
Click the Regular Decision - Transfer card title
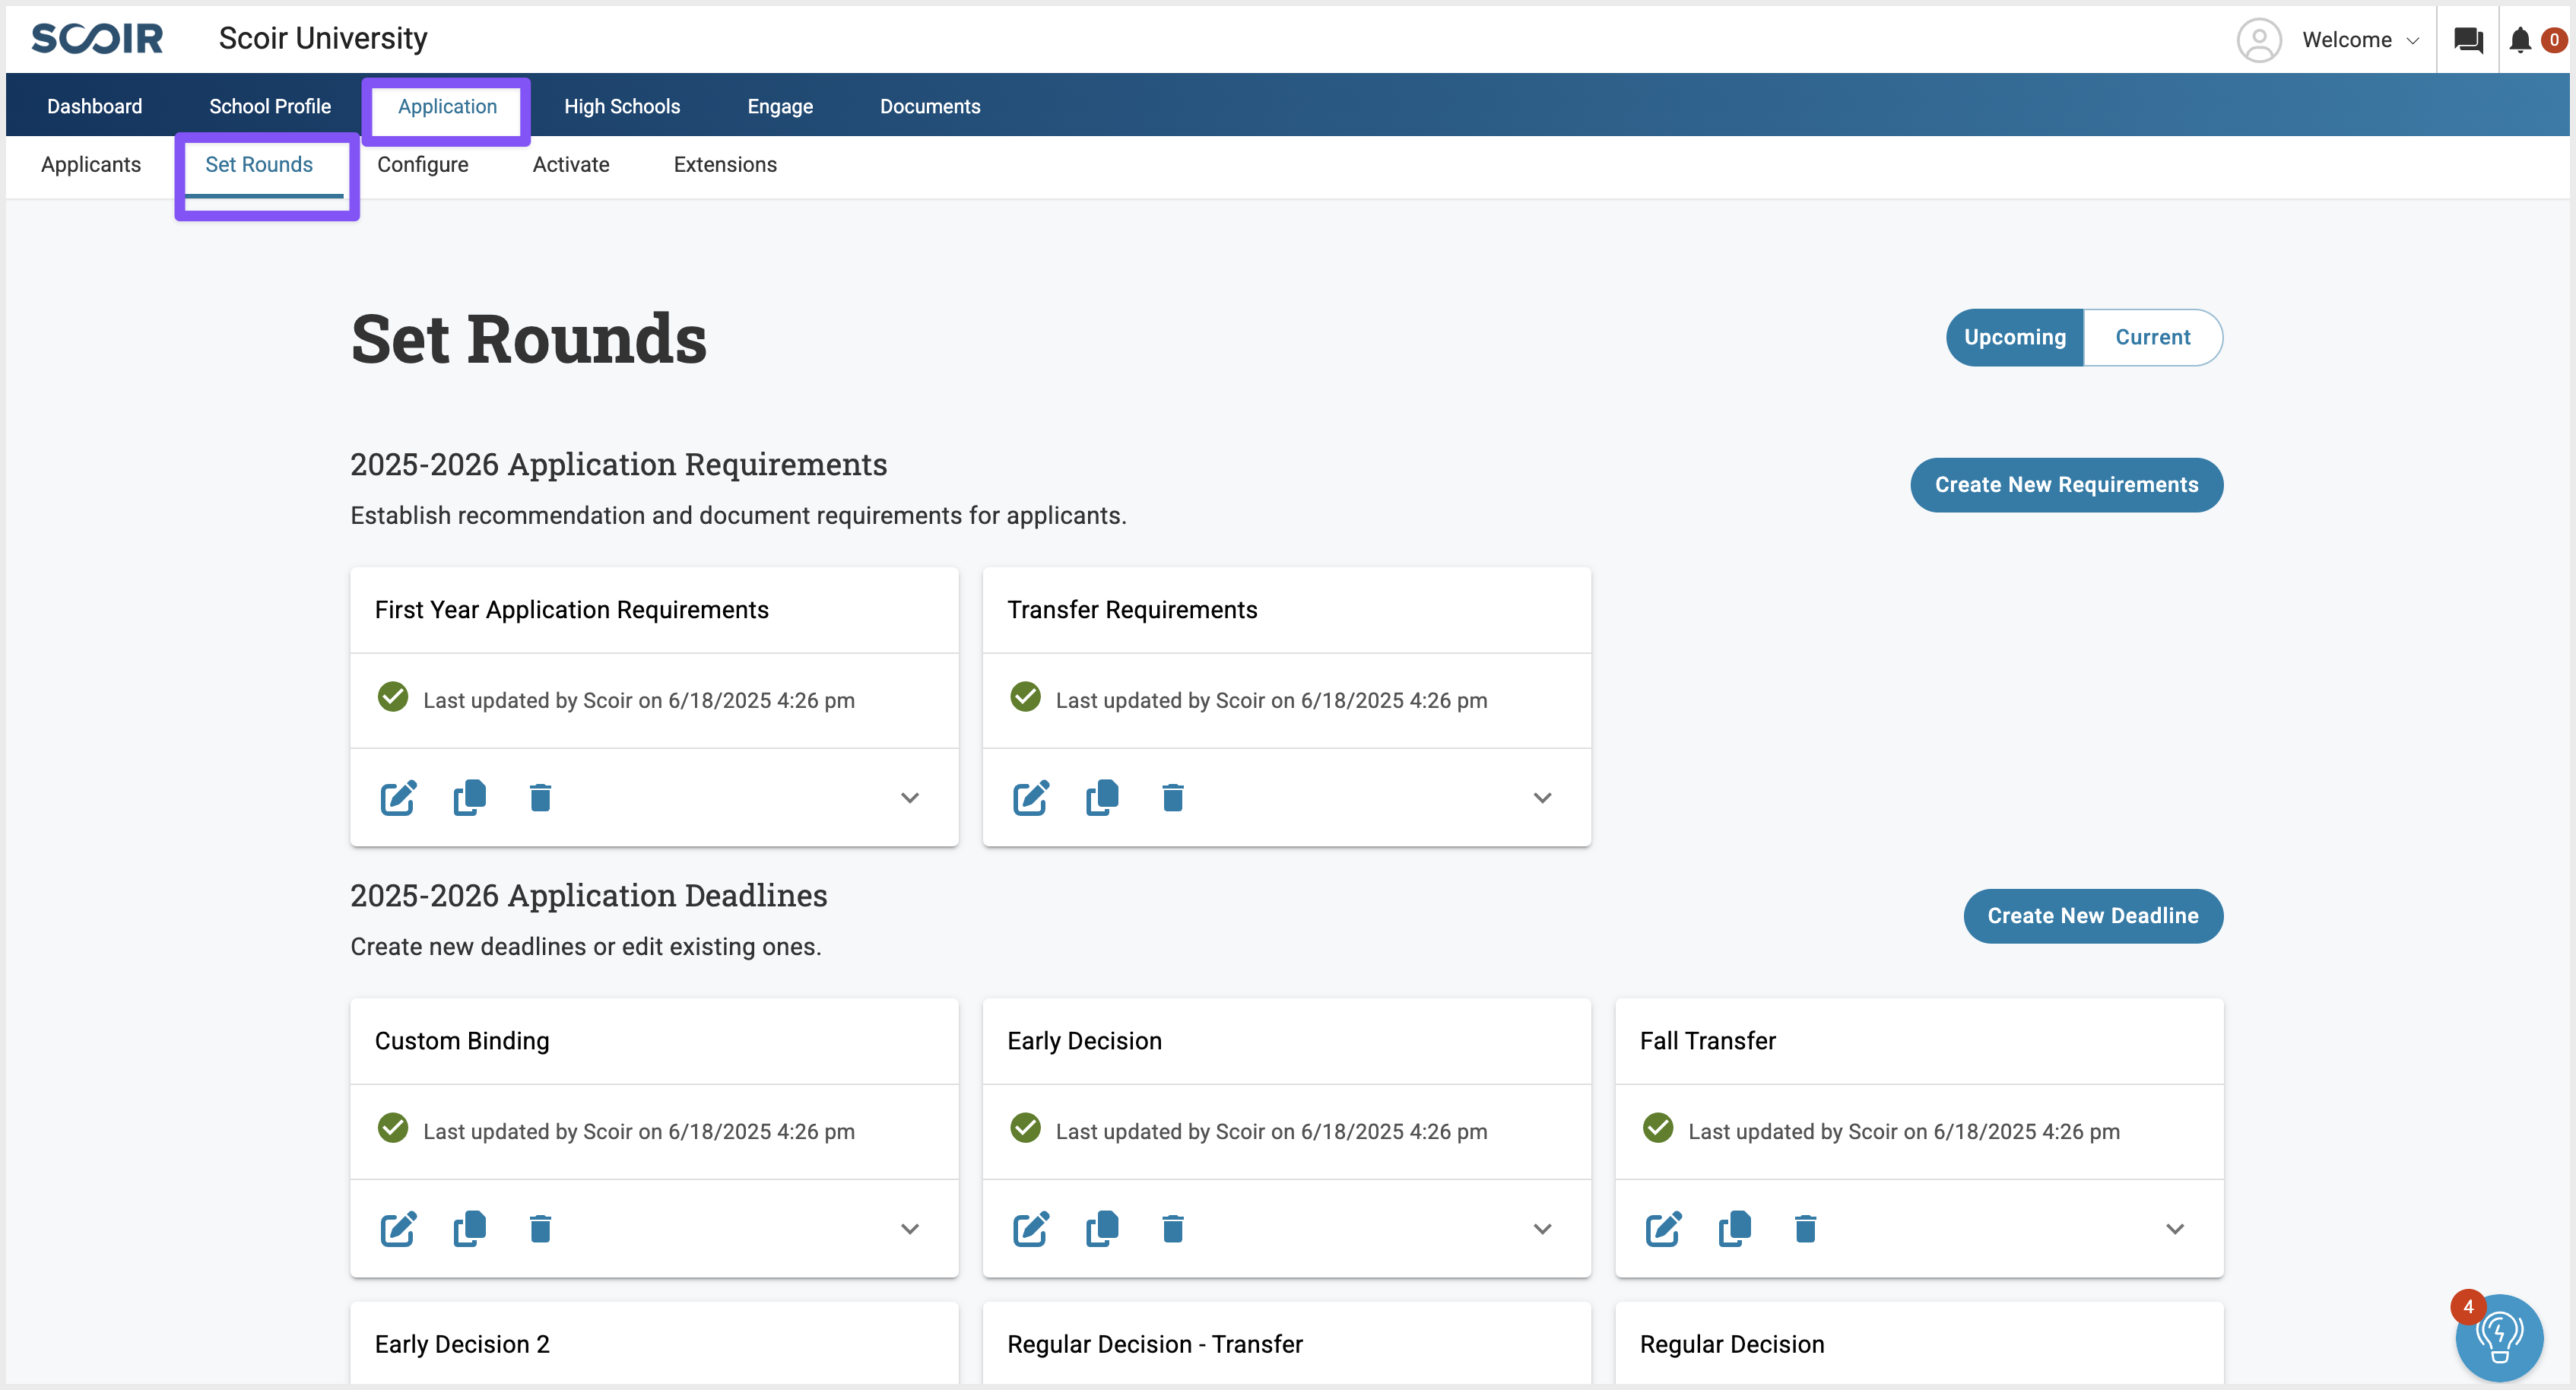pos(1155,1344)
